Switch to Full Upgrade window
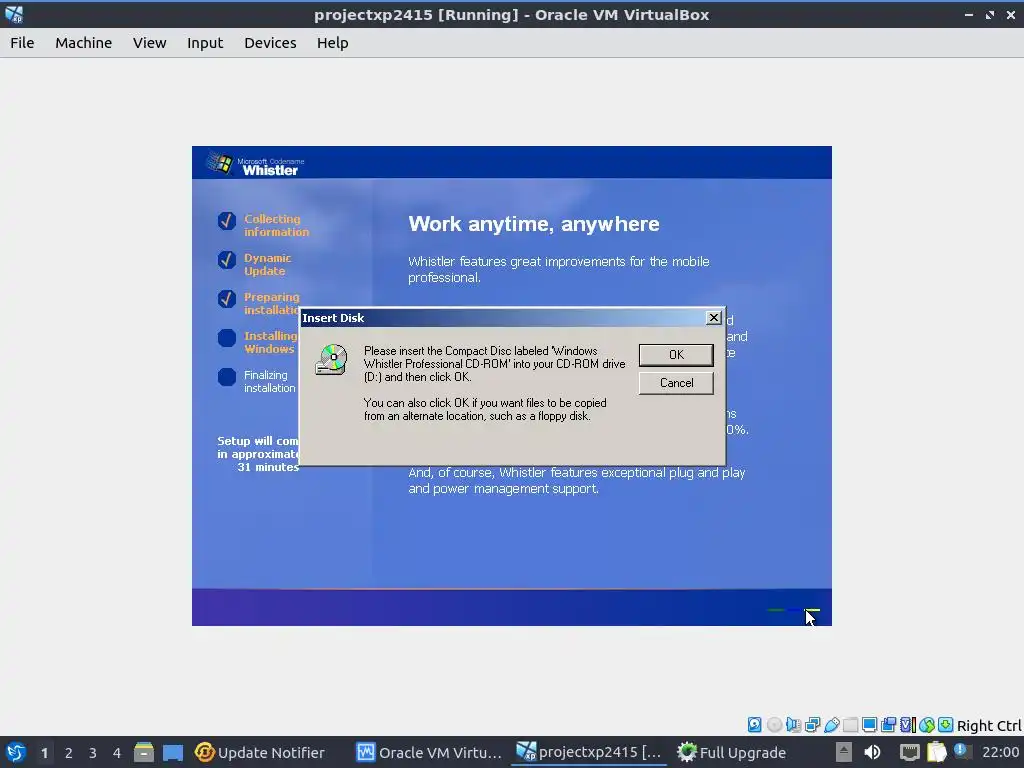 pos(732,753)
